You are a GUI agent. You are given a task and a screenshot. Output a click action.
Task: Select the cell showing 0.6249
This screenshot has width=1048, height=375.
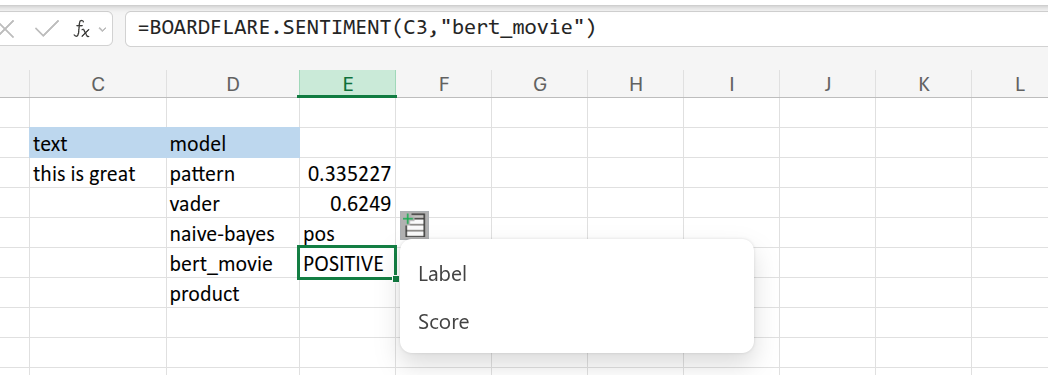348,203
